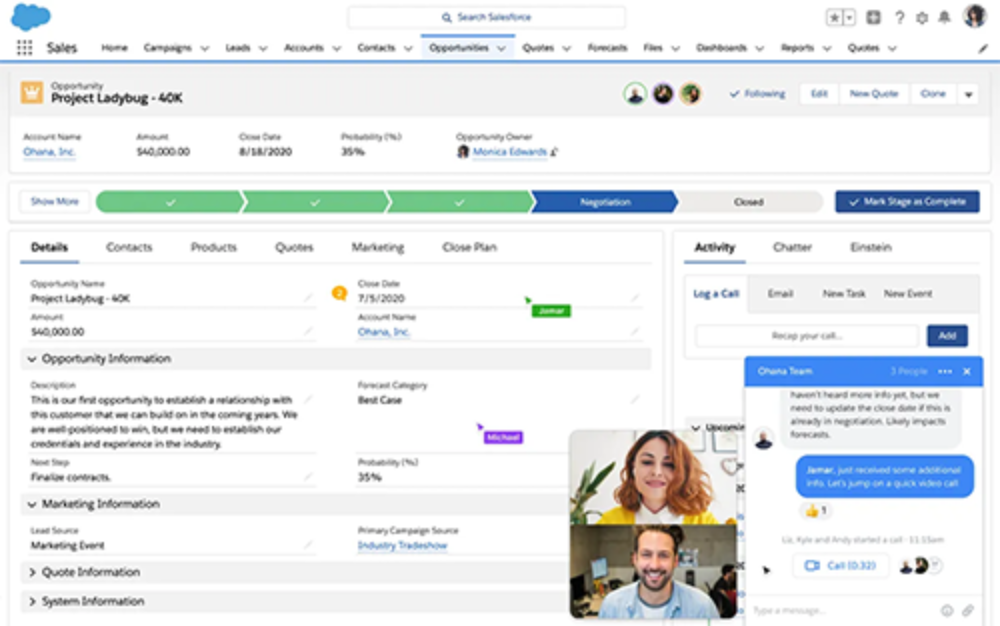Open the Help question mark icon
This screenshot has height=626, width=1000.
point(899,18)
